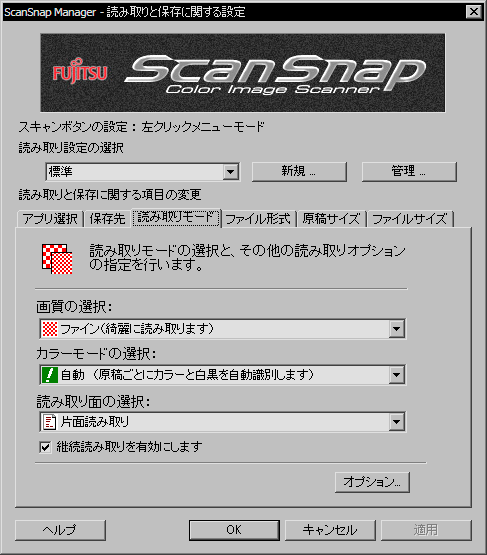Click the FUJITSU logo in banner

point(80,73)
